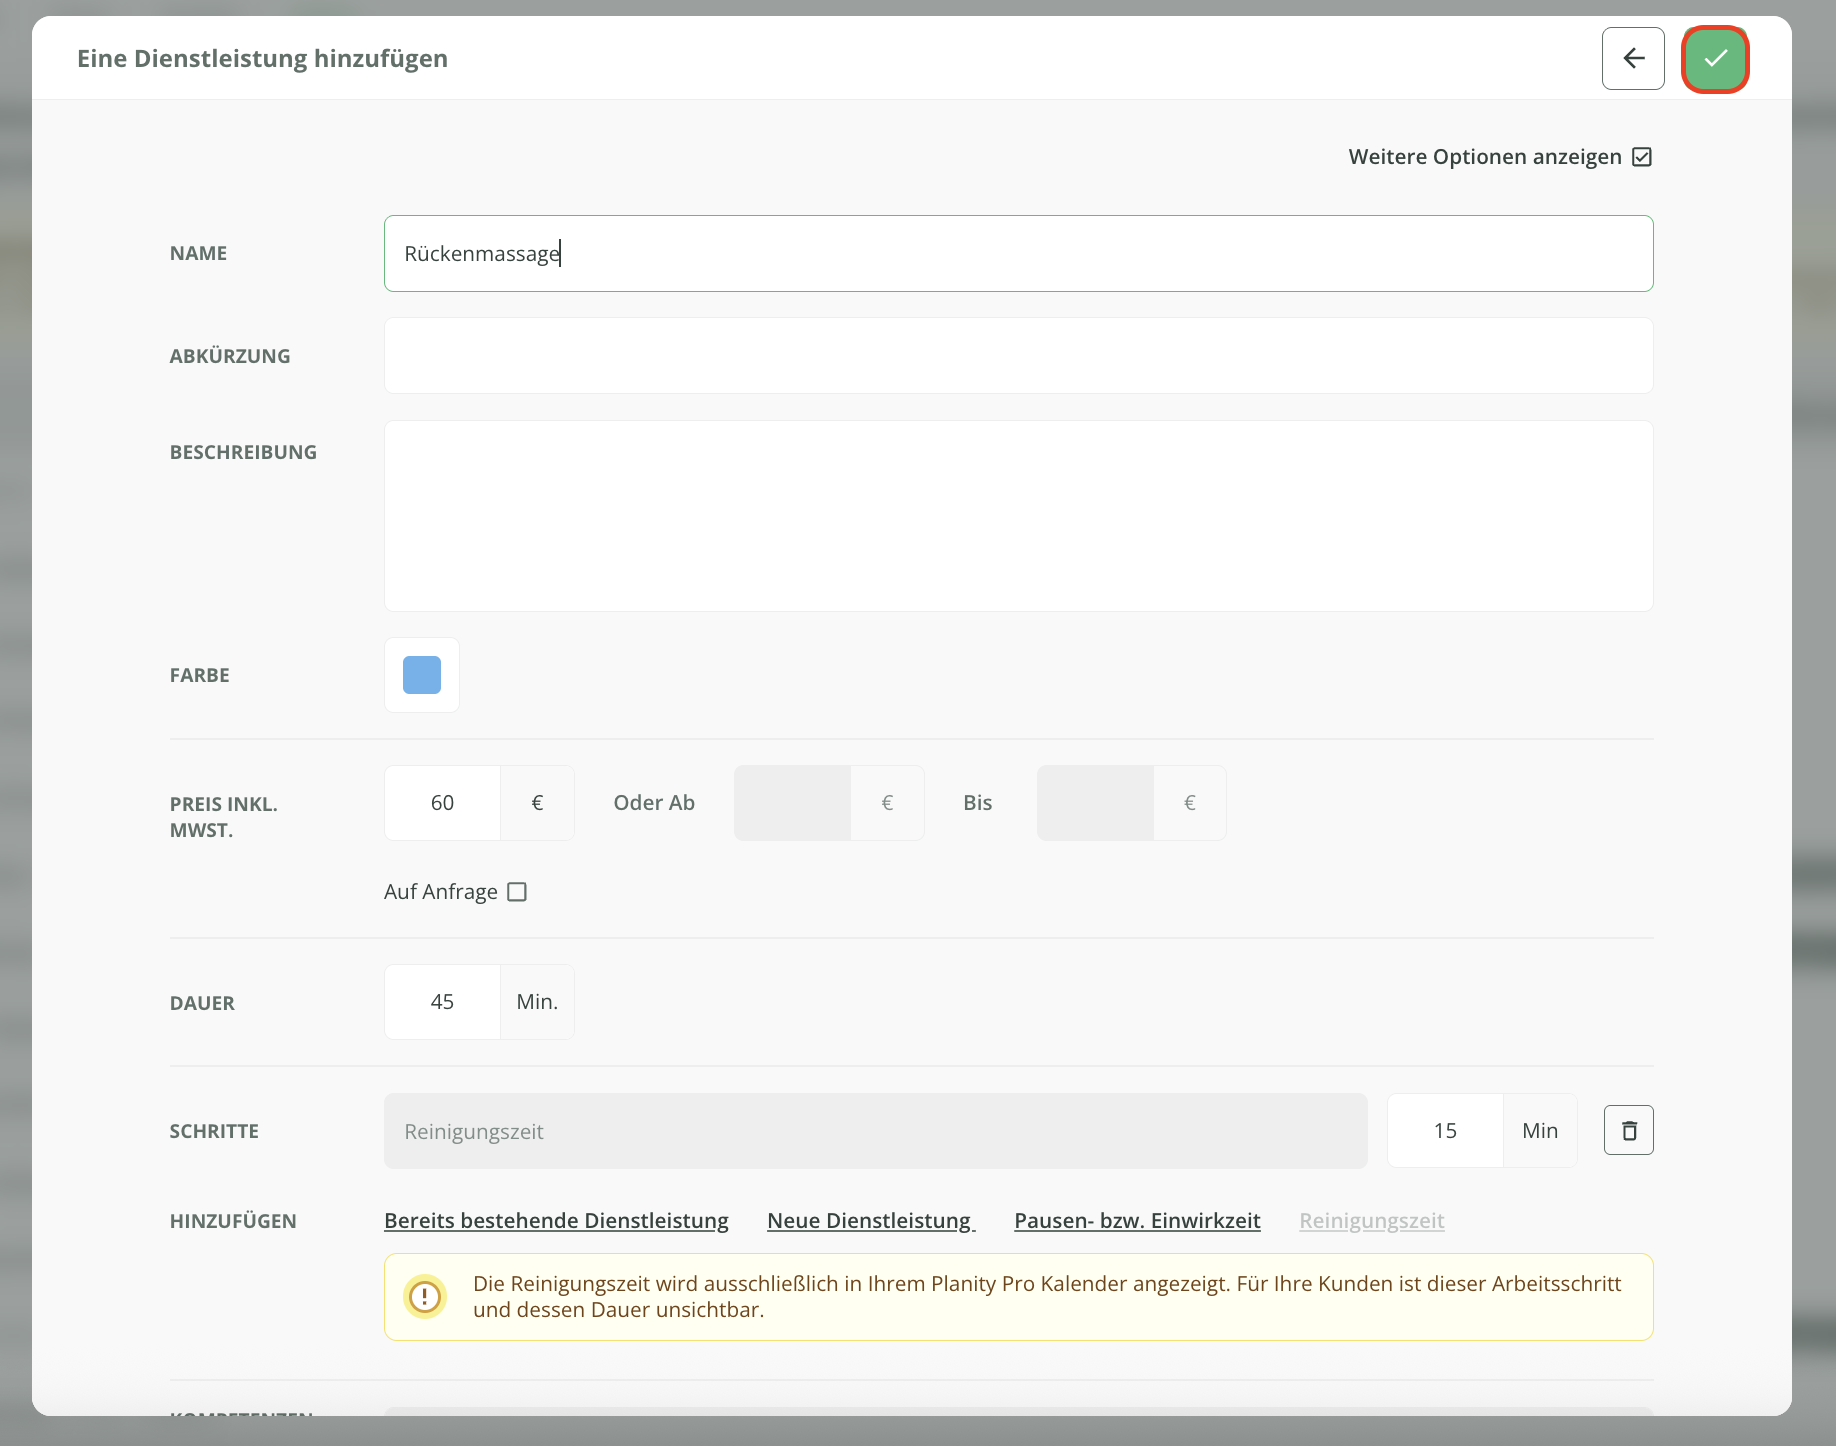
Task: Confirm with the green checkmark button
Action: pyautogui.click(x=1715, y=59)
